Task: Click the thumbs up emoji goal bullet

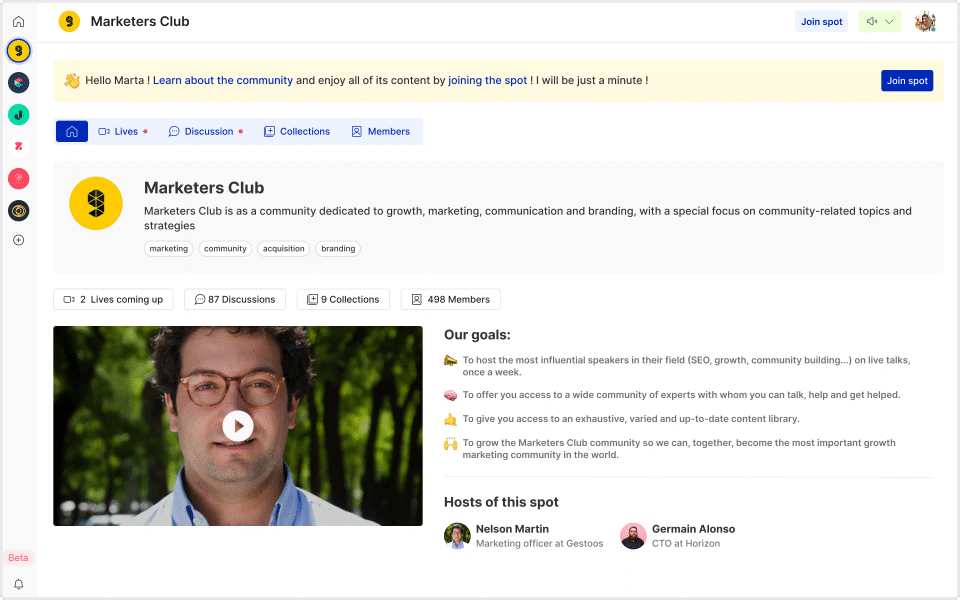Action: click(451, 419)
